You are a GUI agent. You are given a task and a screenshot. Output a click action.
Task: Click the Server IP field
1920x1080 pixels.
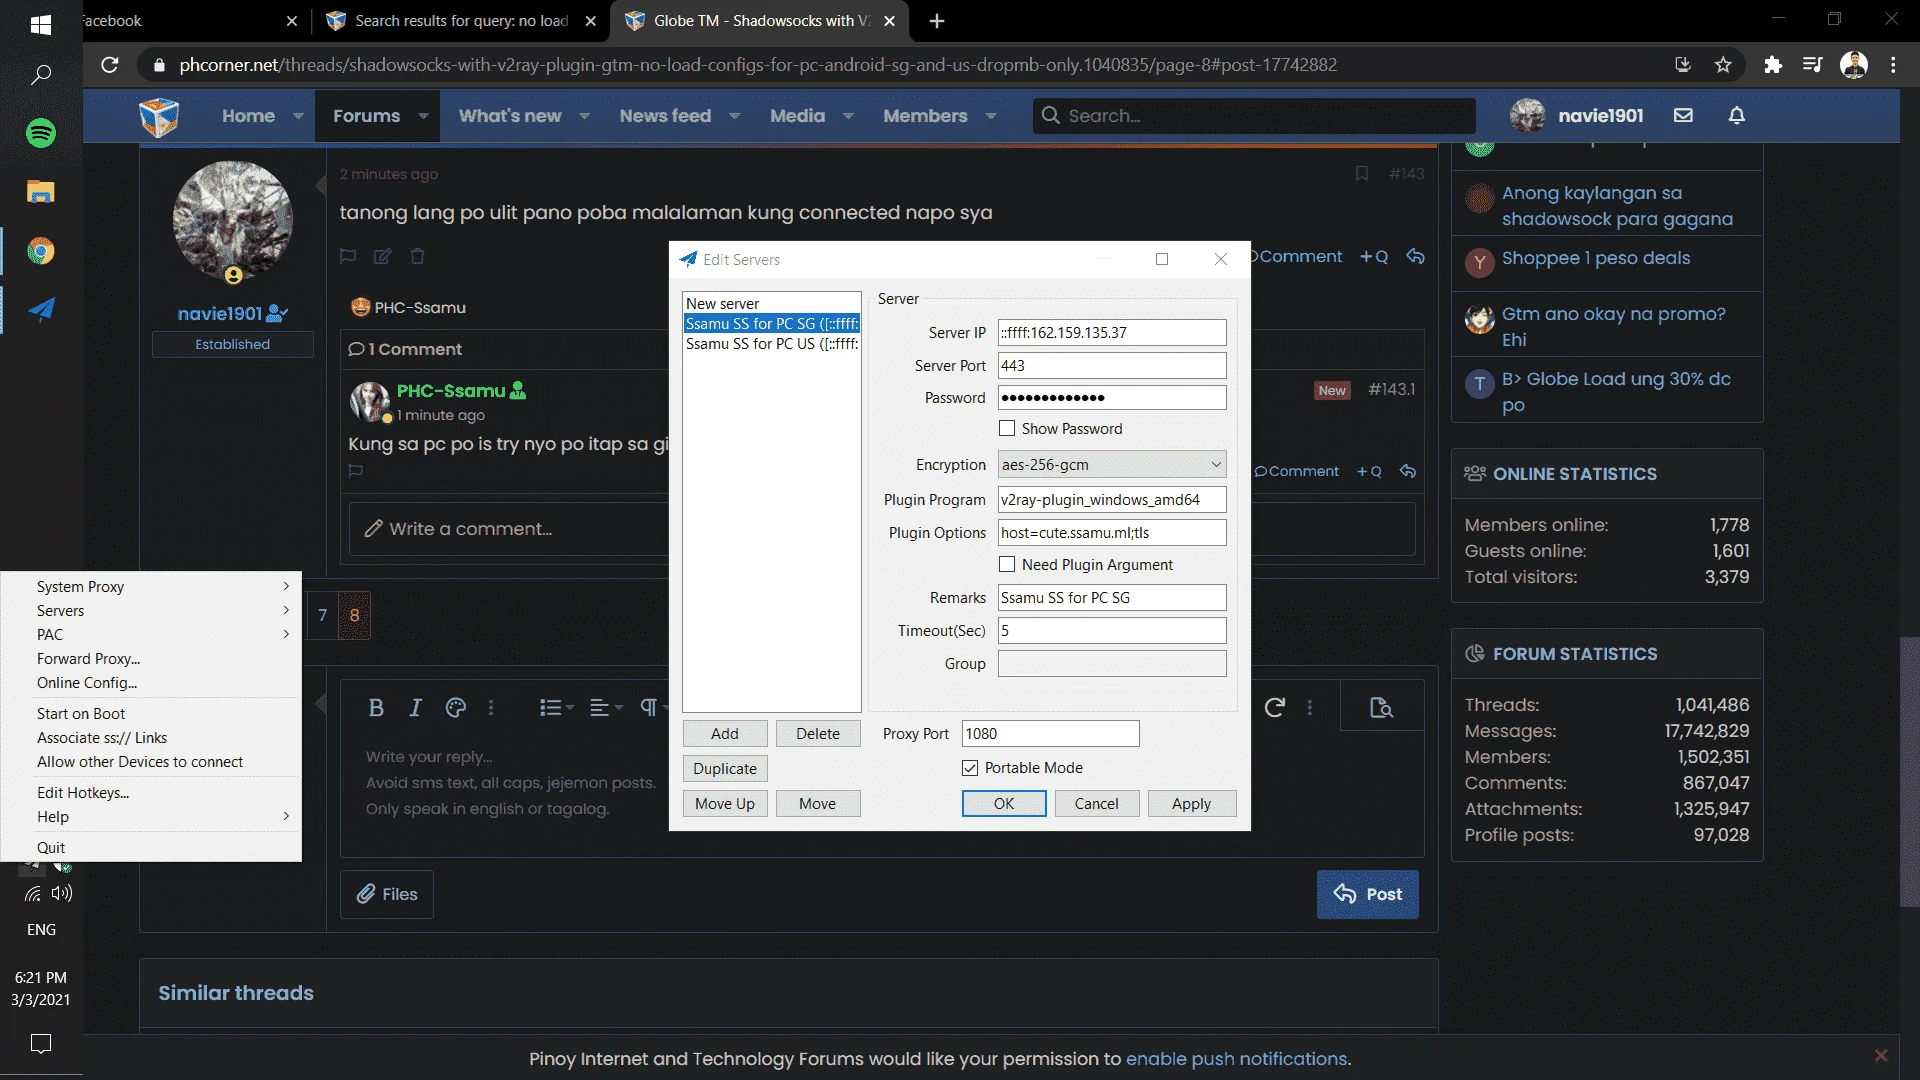click(1112, 333)
